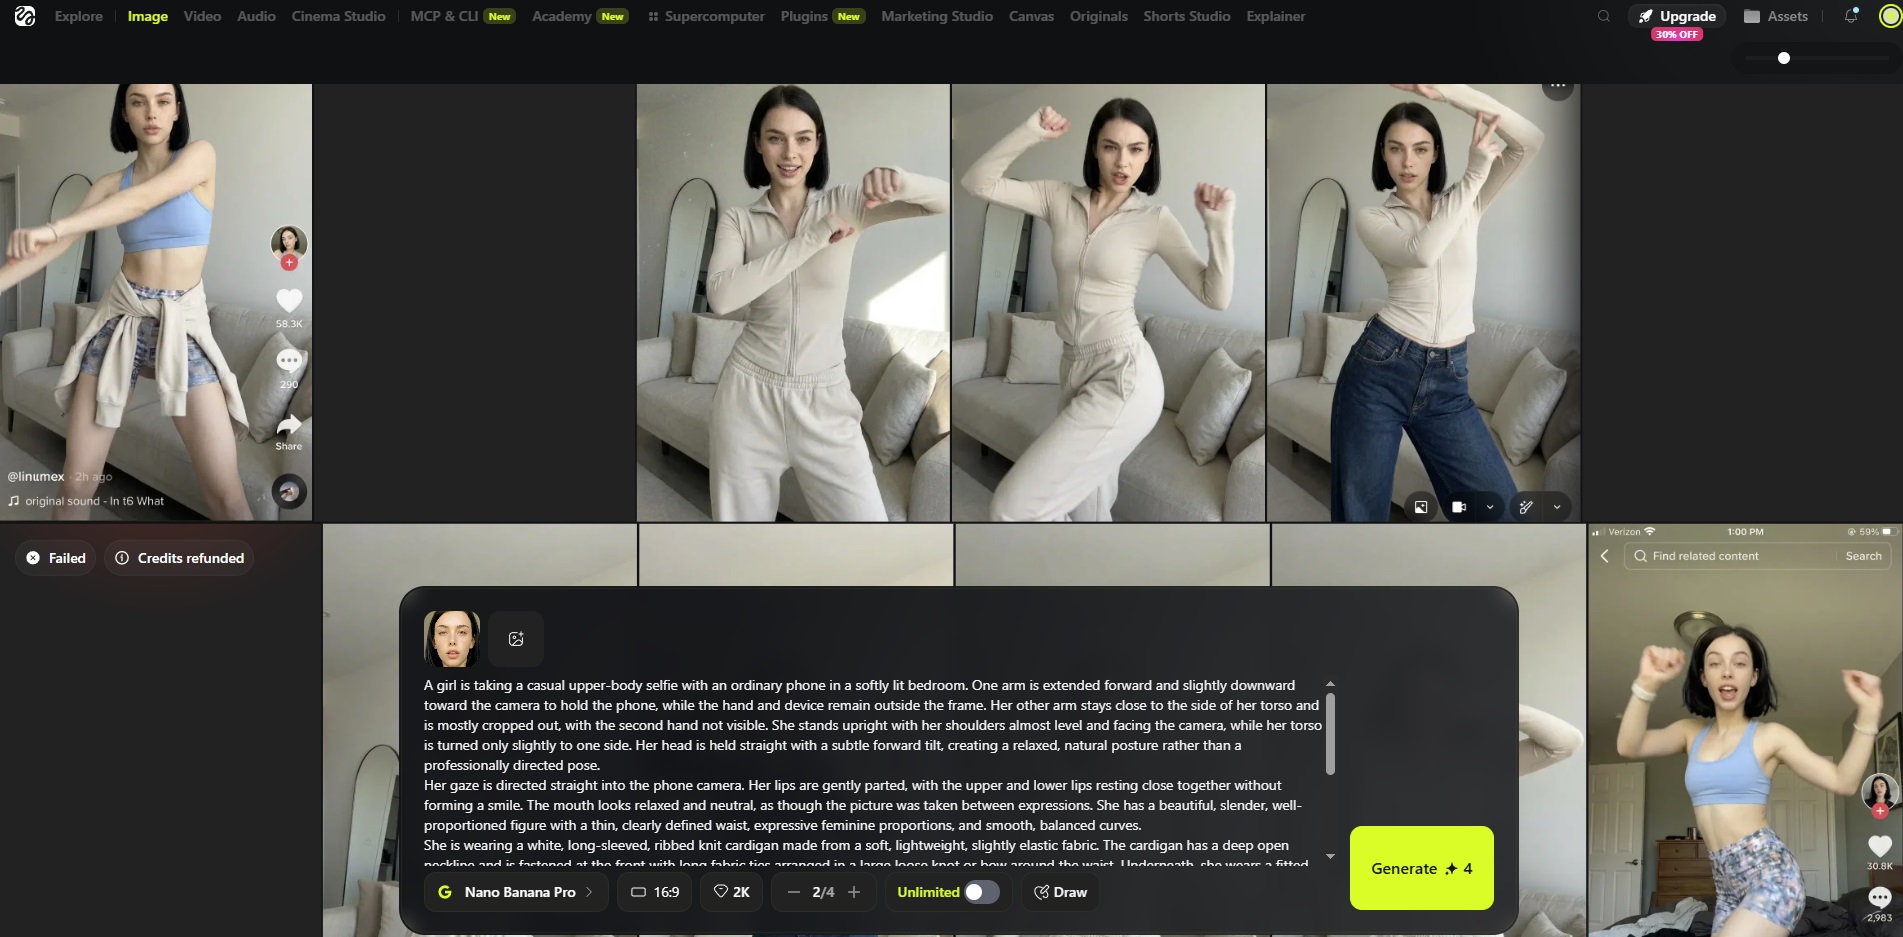Open the Draw mode button
Screen dimensions: 1903x937
1060,892
